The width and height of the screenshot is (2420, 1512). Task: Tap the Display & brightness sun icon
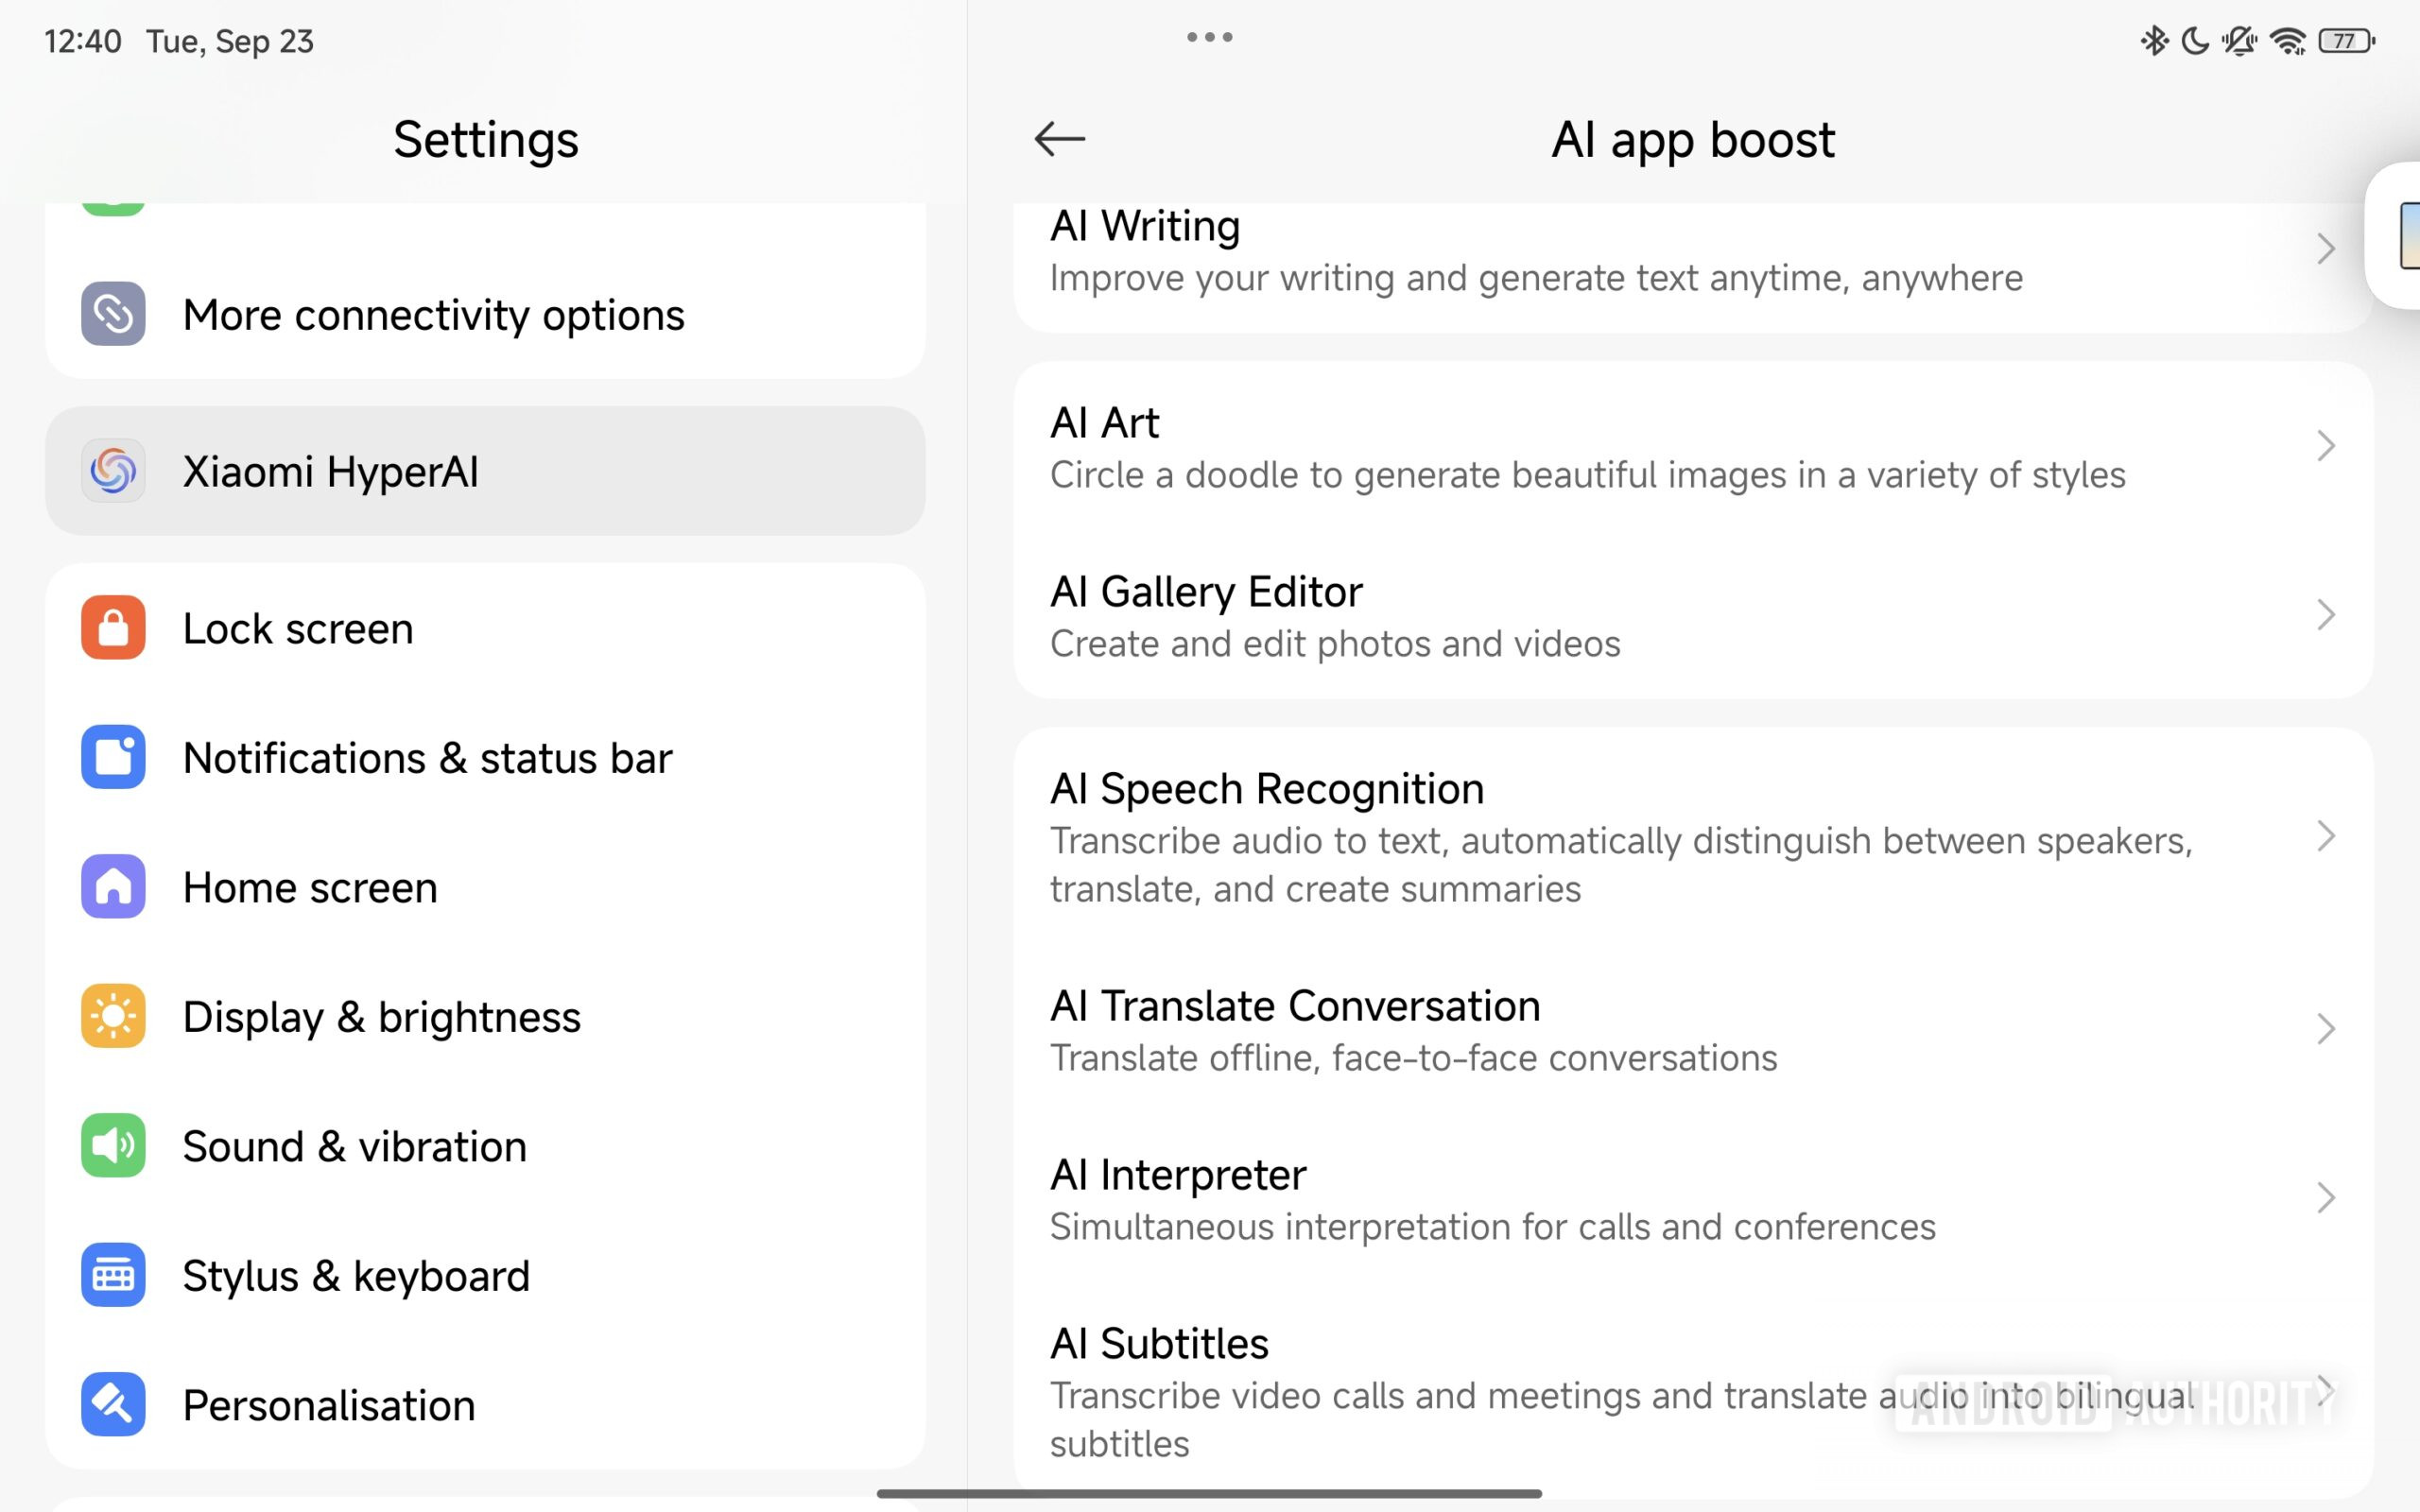pyautogui.click(x=113, y=1016)
